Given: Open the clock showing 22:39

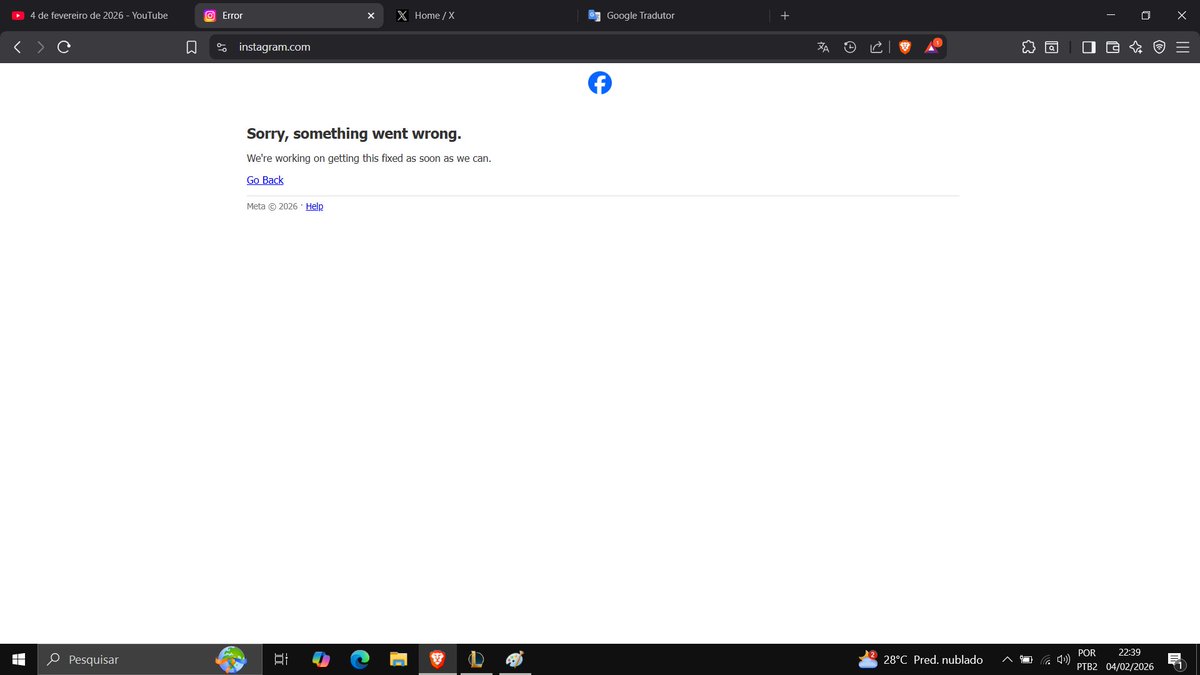Looking at the screenshot, I should click(x=1130, y=659).
